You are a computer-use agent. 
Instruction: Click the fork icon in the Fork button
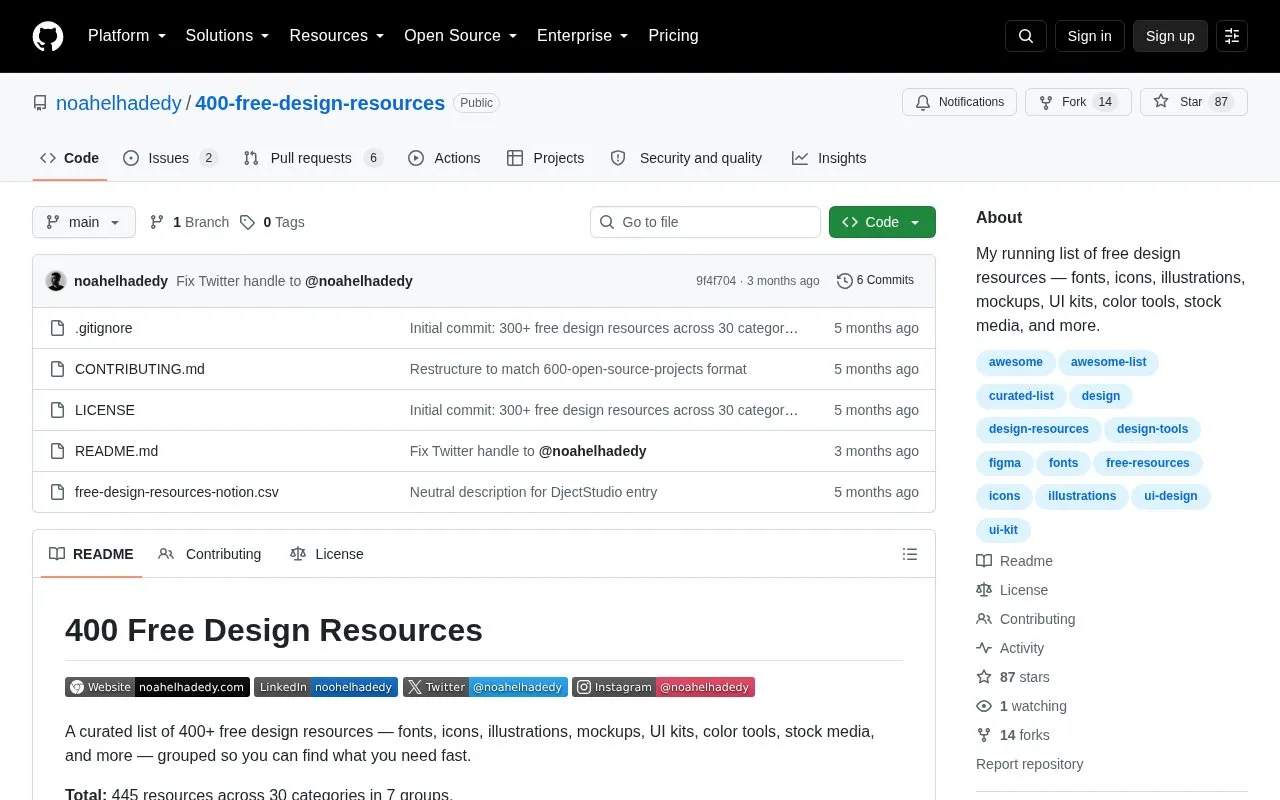click(1046, 102)
